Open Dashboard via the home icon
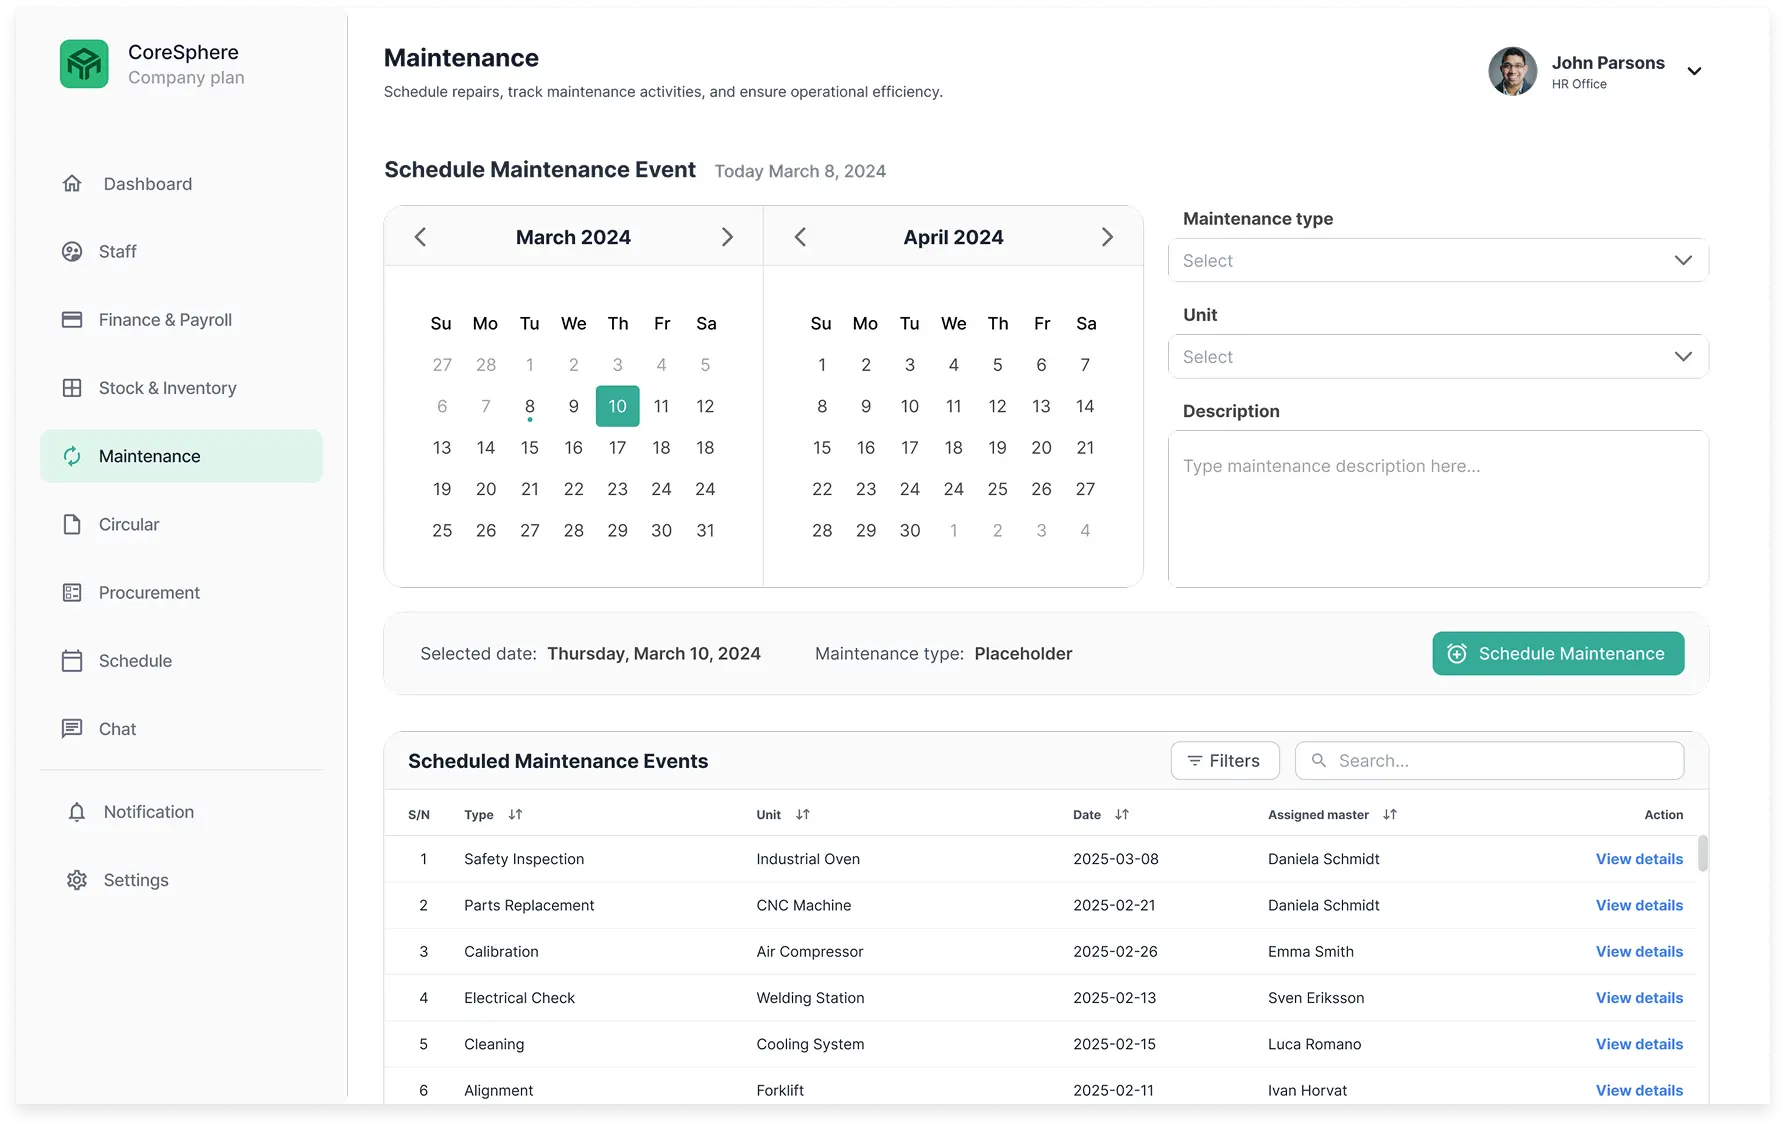This screenshot has width=1786, height=1128. 72,184
